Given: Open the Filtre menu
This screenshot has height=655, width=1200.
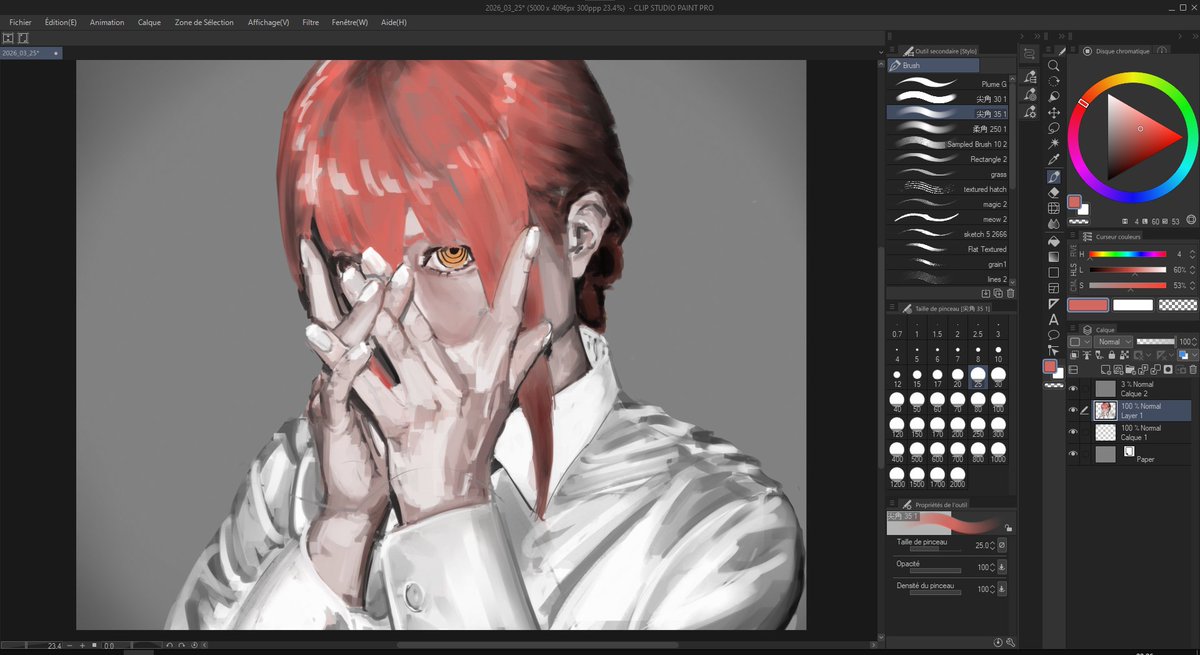Looking at the screenshot, I should pos(311,22).
